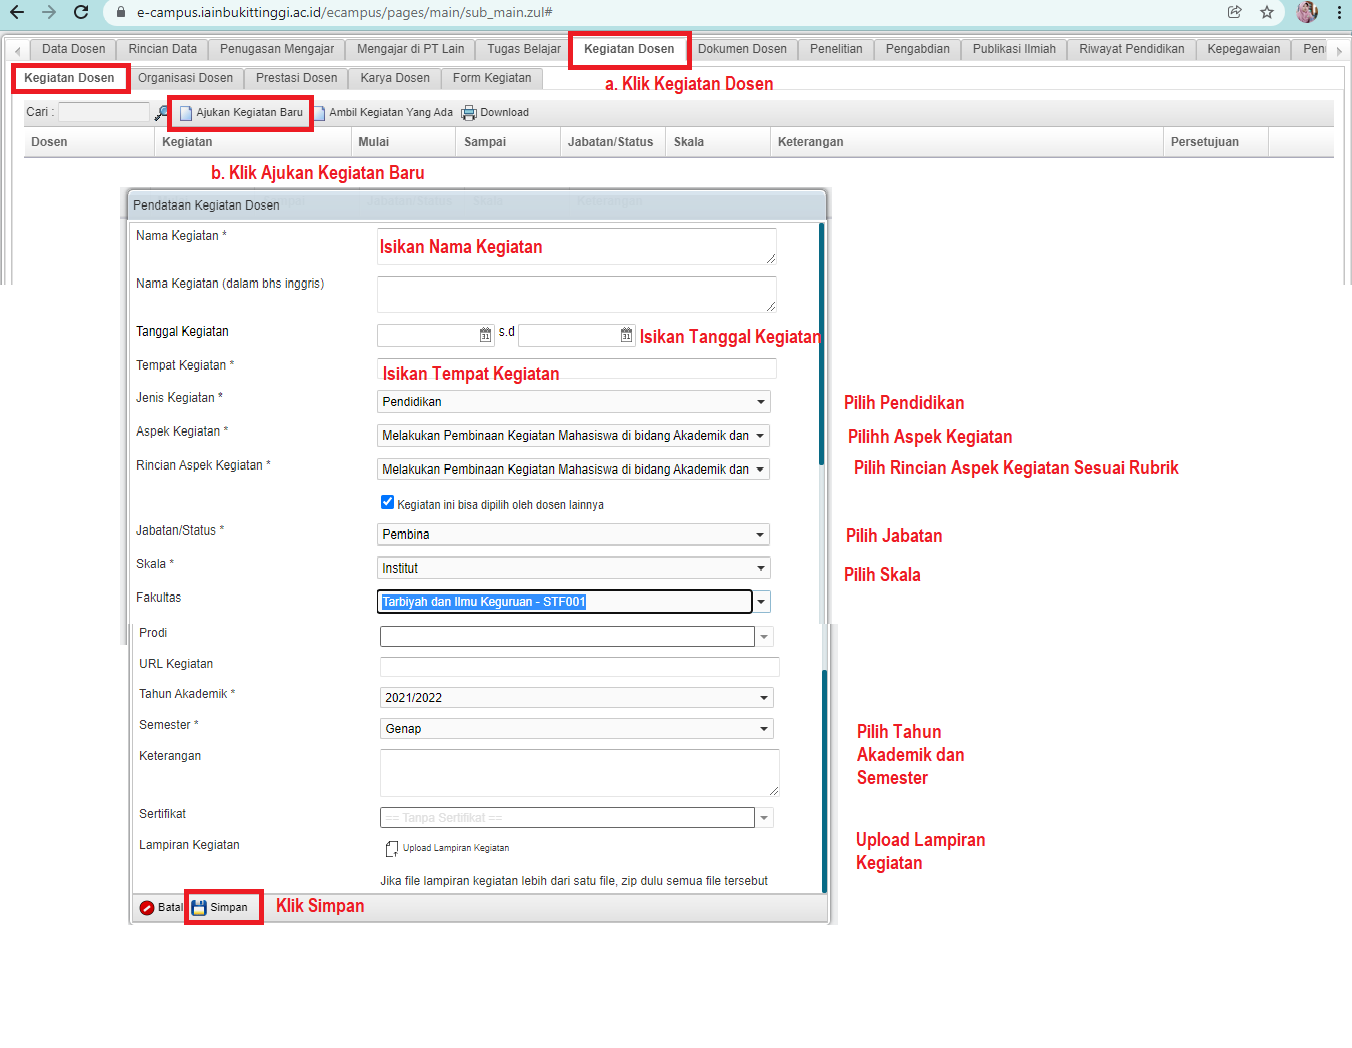Reload the page in the browser
The image size is (1352, 1048).
(x=81, y=12)
